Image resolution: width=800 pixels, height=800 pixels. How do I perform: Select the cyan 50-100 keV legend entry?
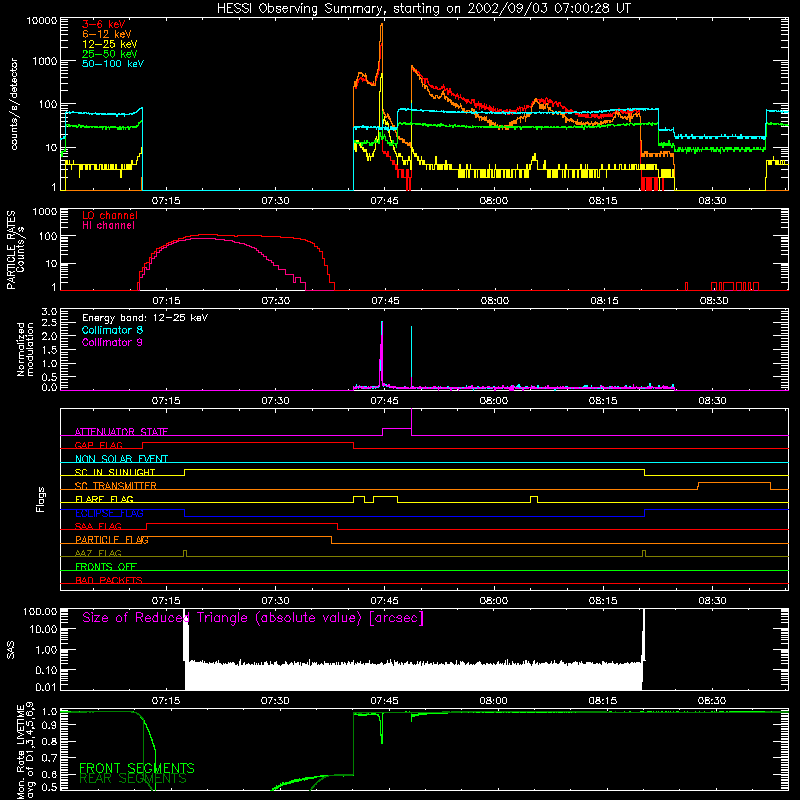pyautogui.click(x=113, y=64)
